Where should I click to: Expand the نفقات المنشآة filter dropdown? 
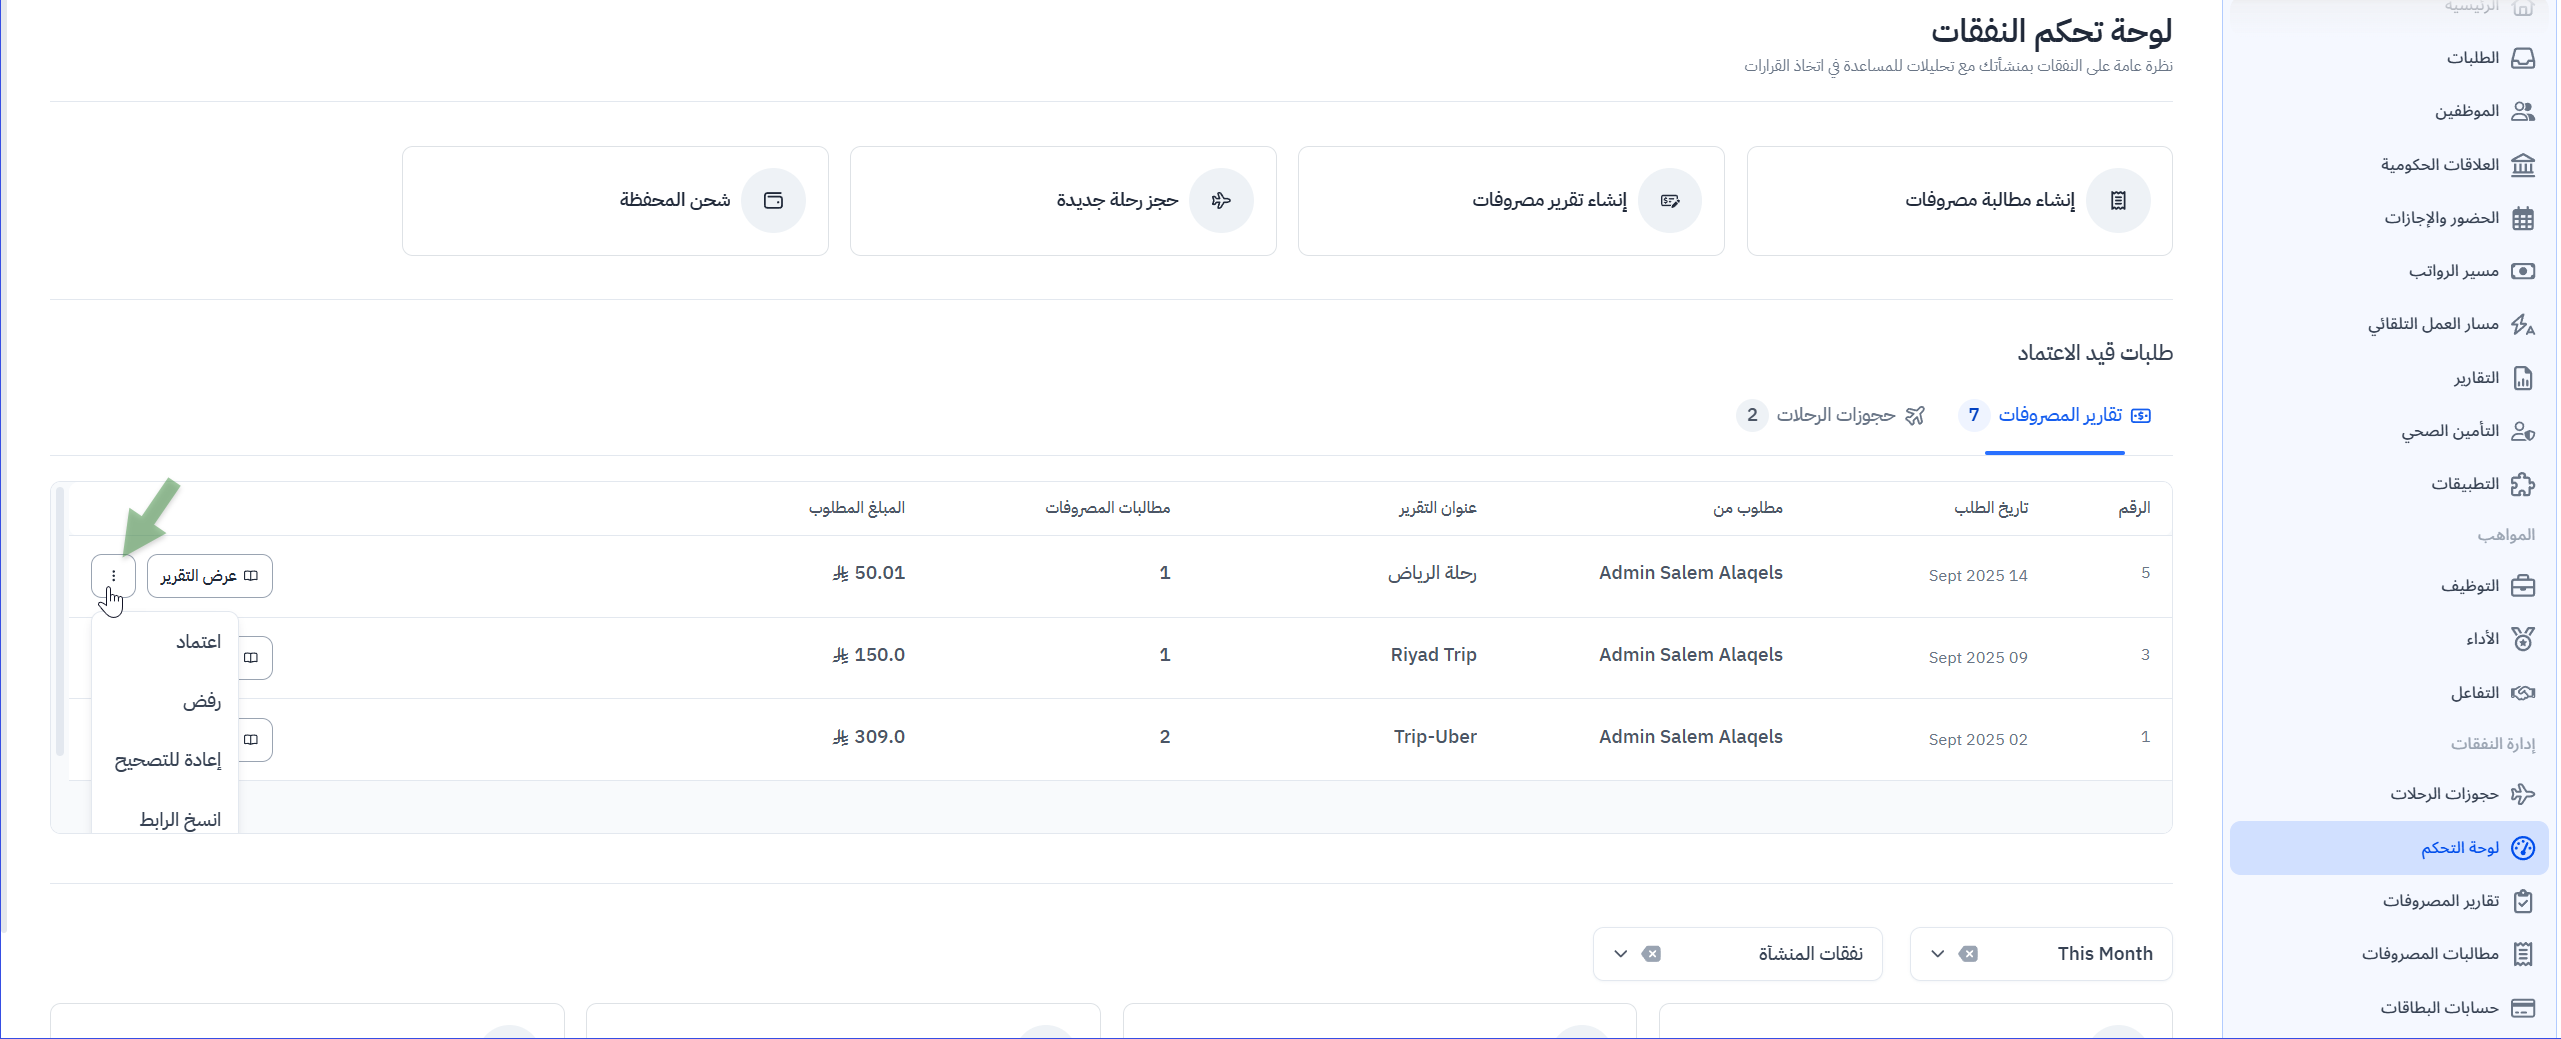1620,954
